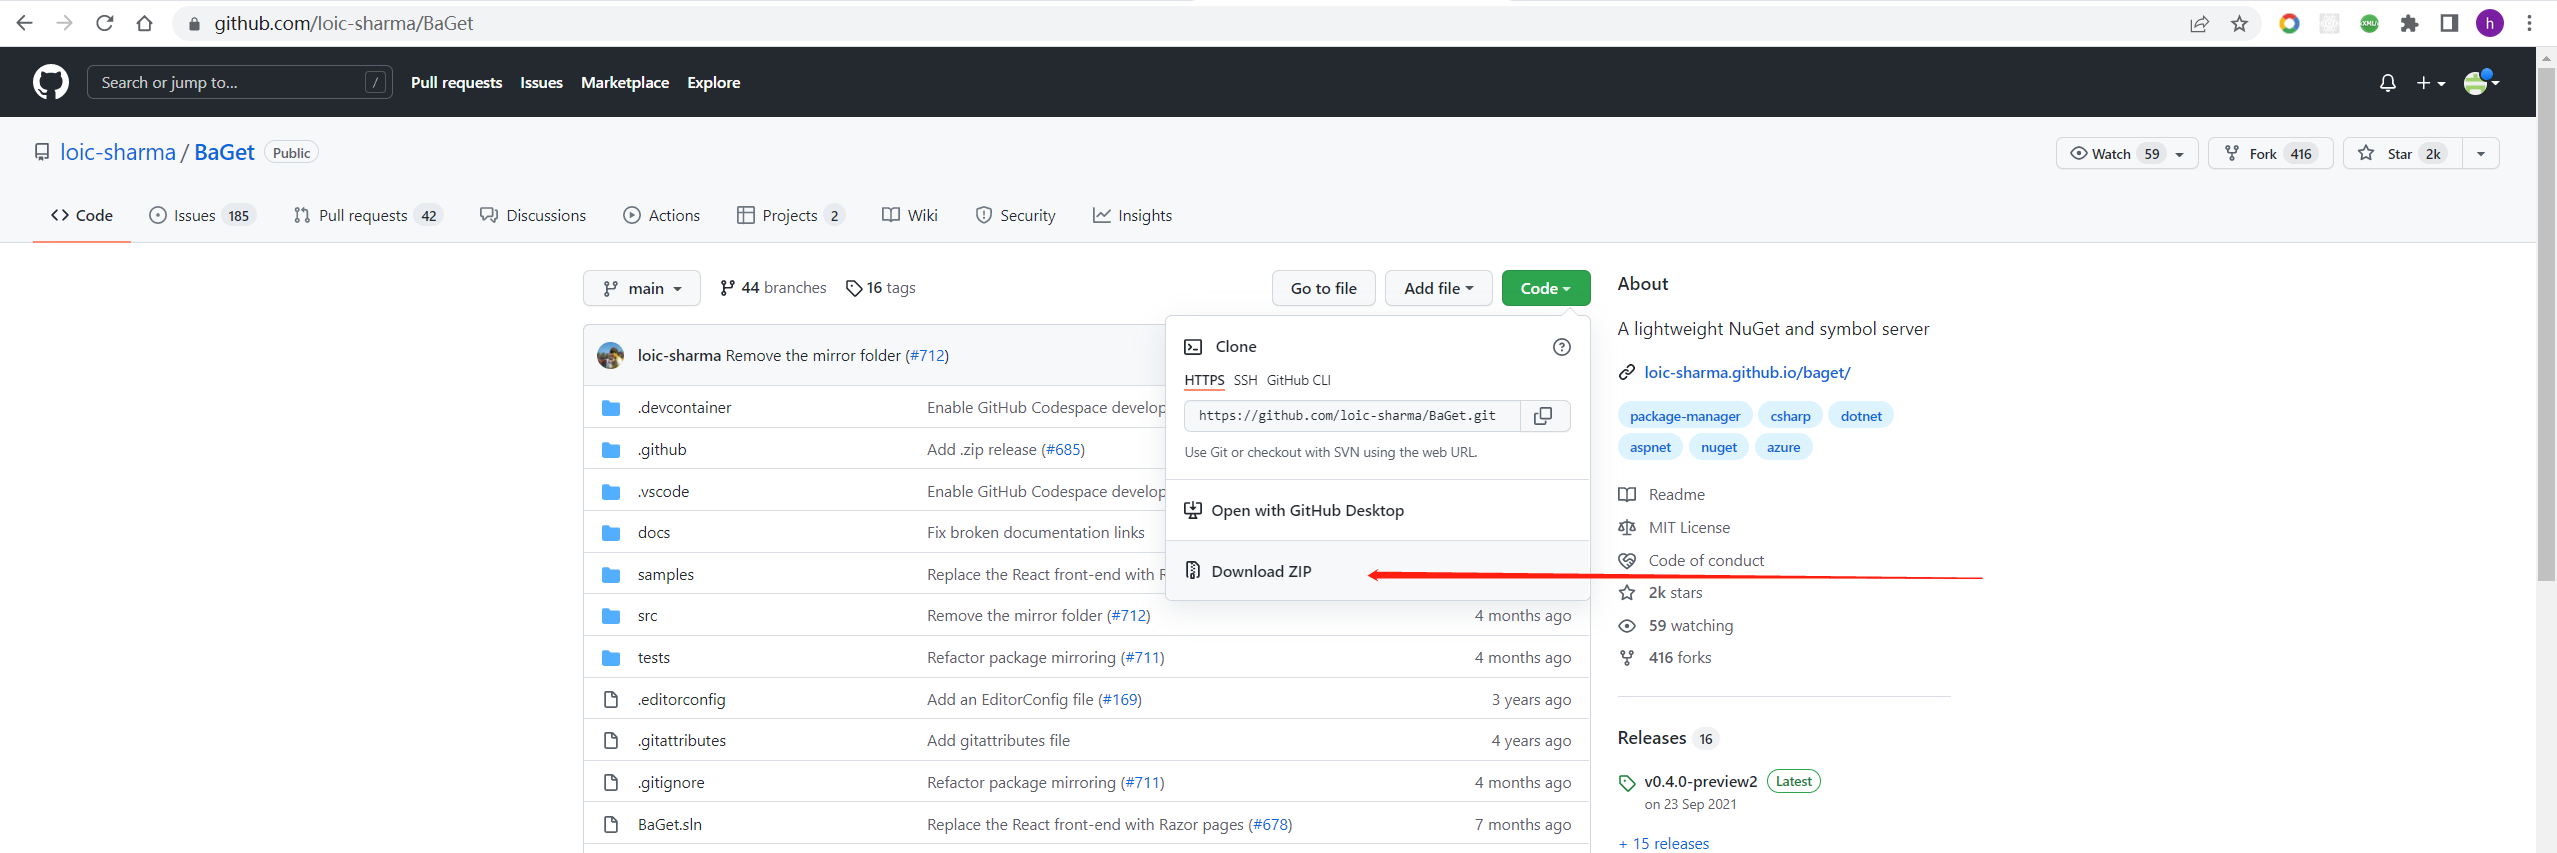Click the BaGet.sln file icon

(611, 825)
